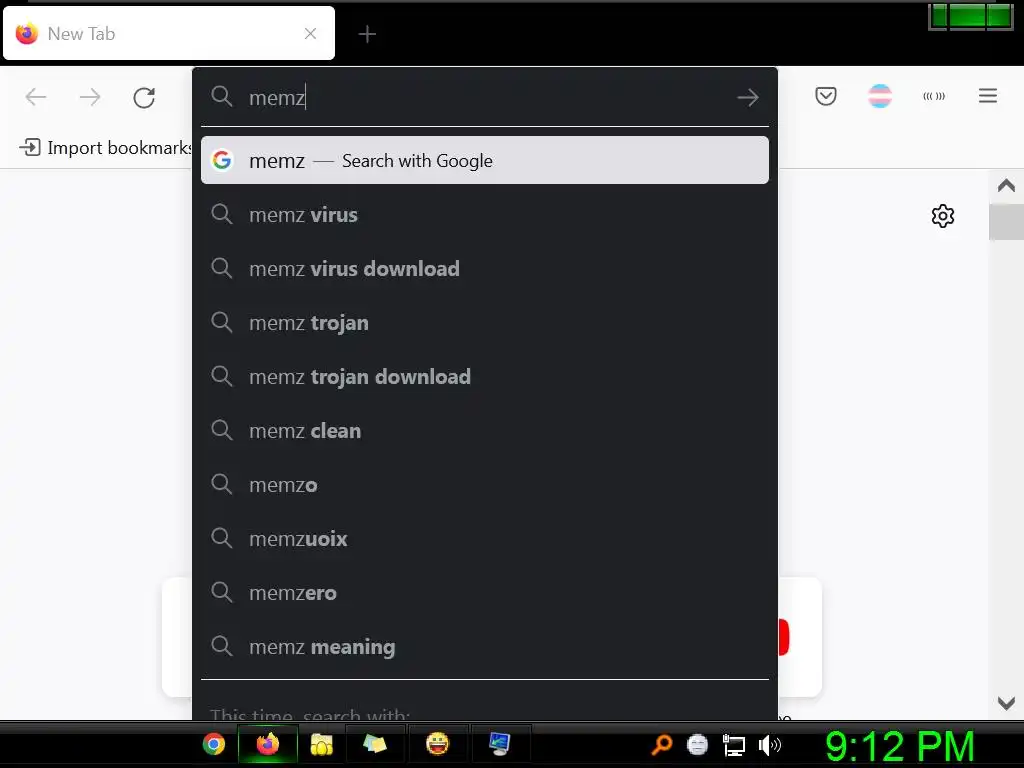Click the scrollbar up arrow
1024x768 pixels.
coord(1006,185)
